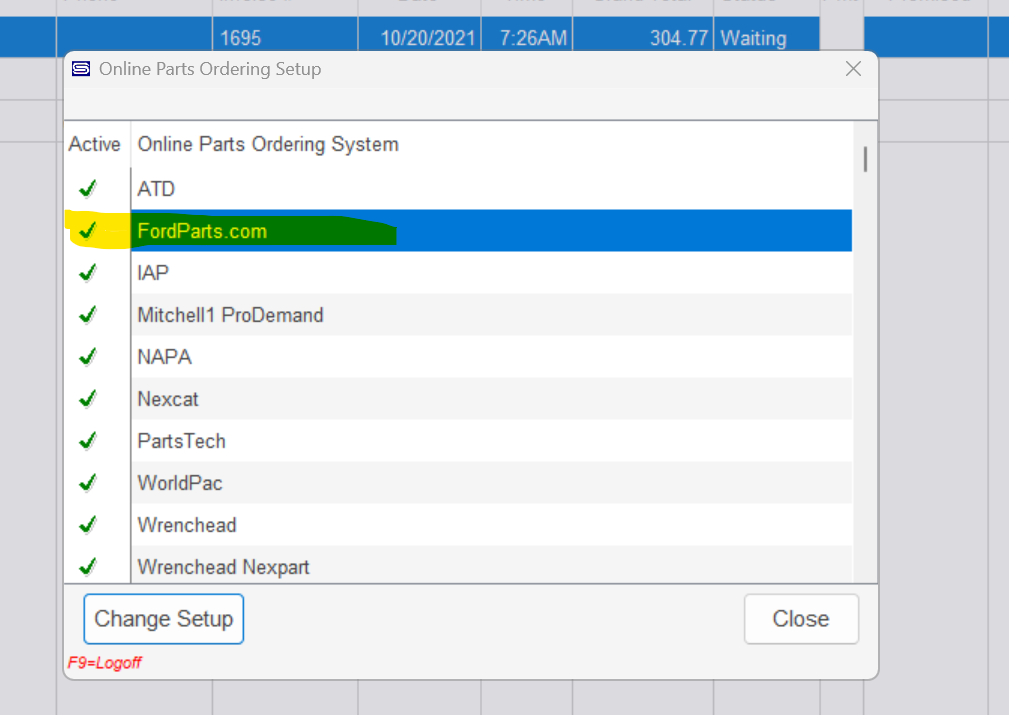This screenshot has height=715, width=1009.
Task: Select the IAP ordering system row
Action: [492, 273]
